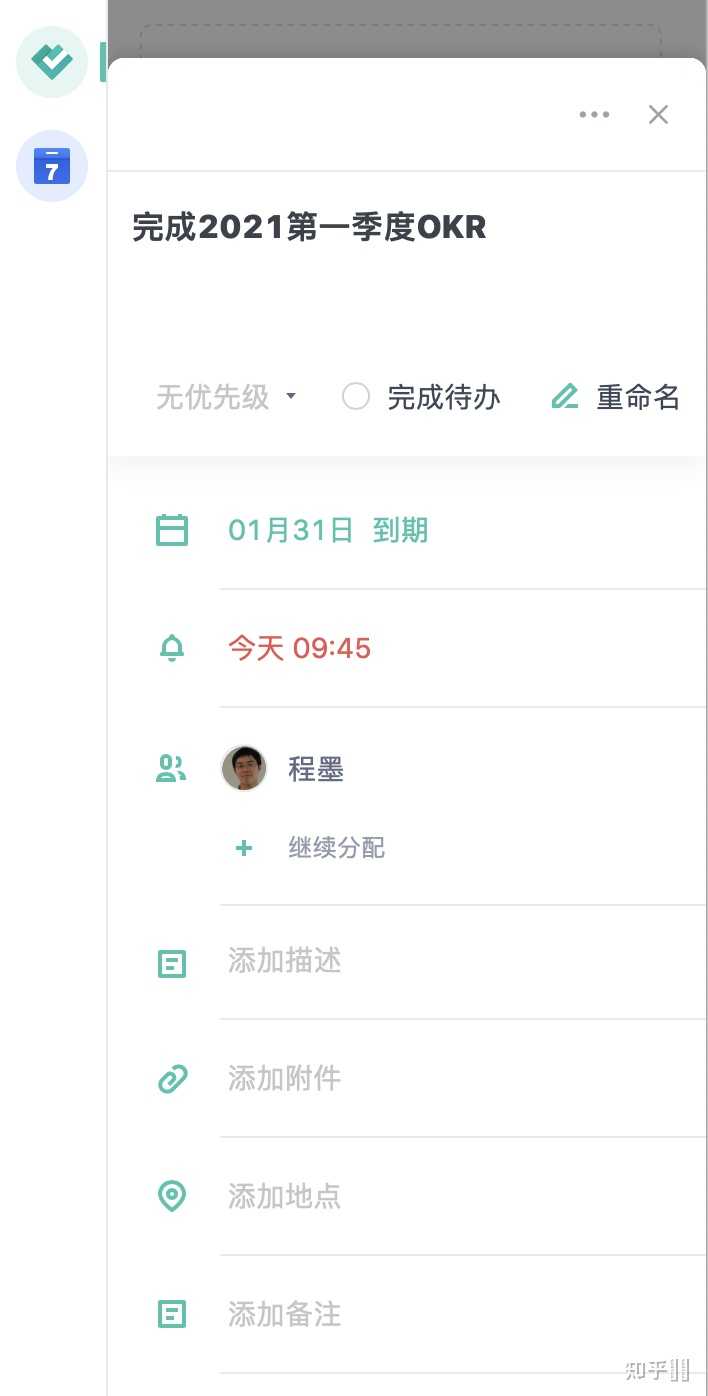Close the task detail panel
Viewport: 708px width, 1396px height.
tap(658, 114)
